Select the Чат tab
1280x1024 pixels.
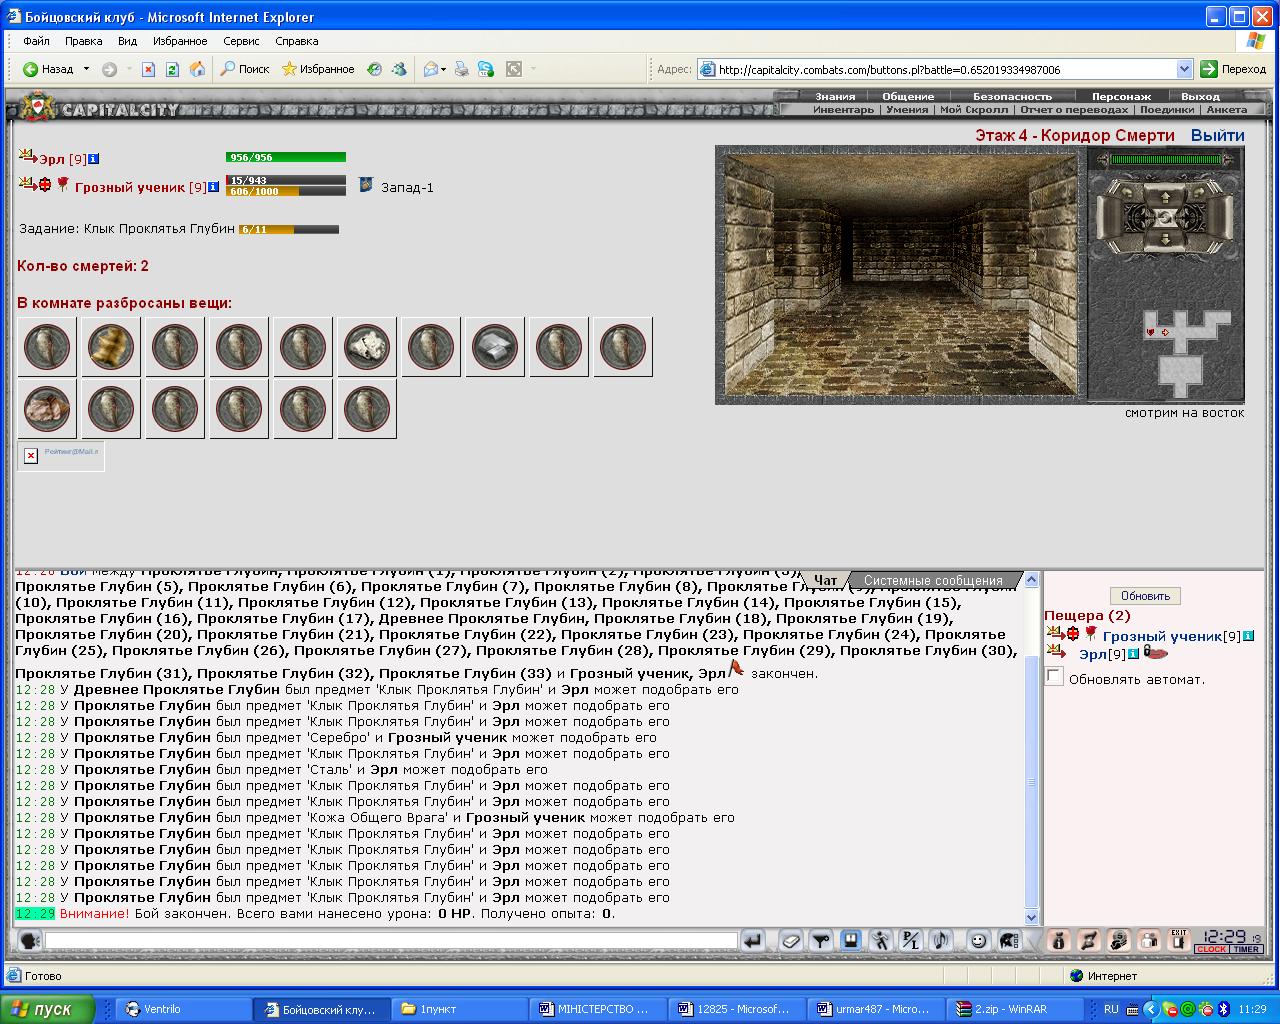(x=825, y=580)
